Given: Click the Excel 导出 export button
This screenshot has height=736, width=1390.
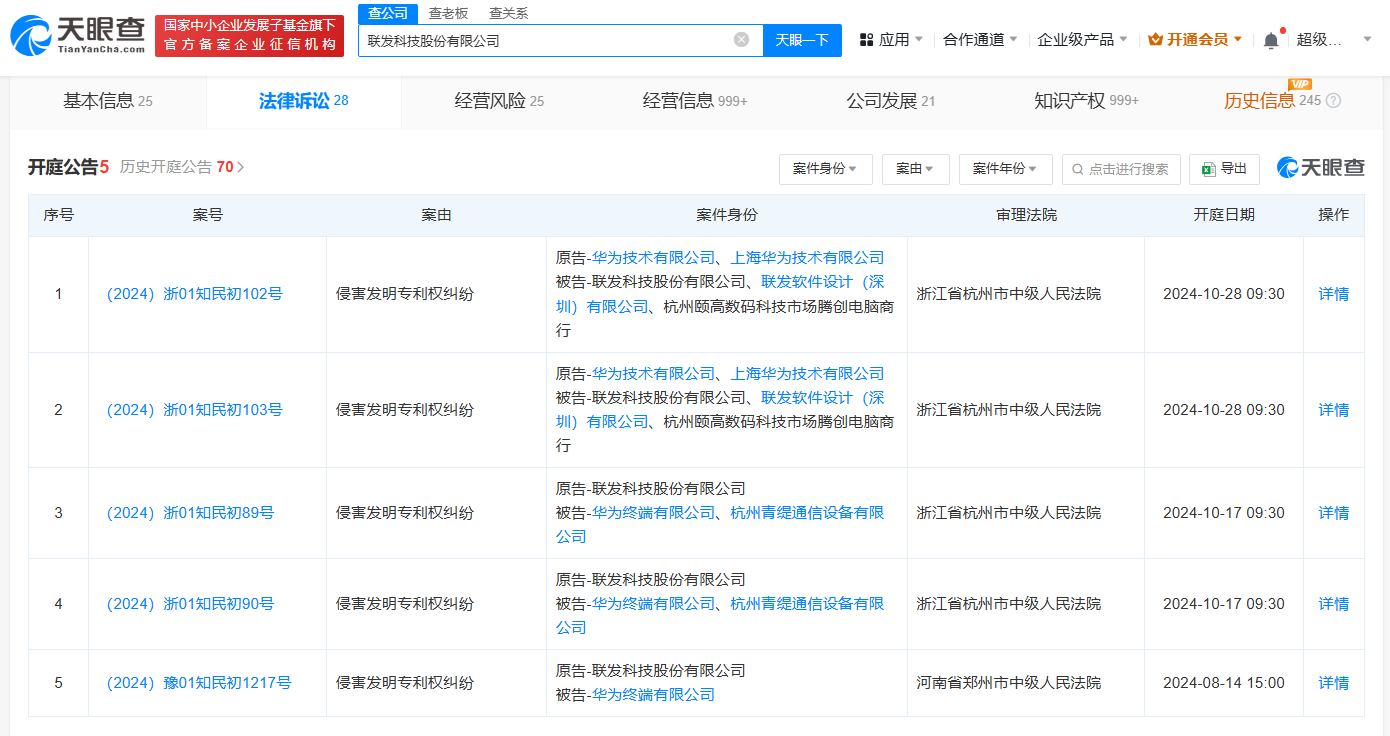Looking at the screenshot, I should click(1224, 169).
